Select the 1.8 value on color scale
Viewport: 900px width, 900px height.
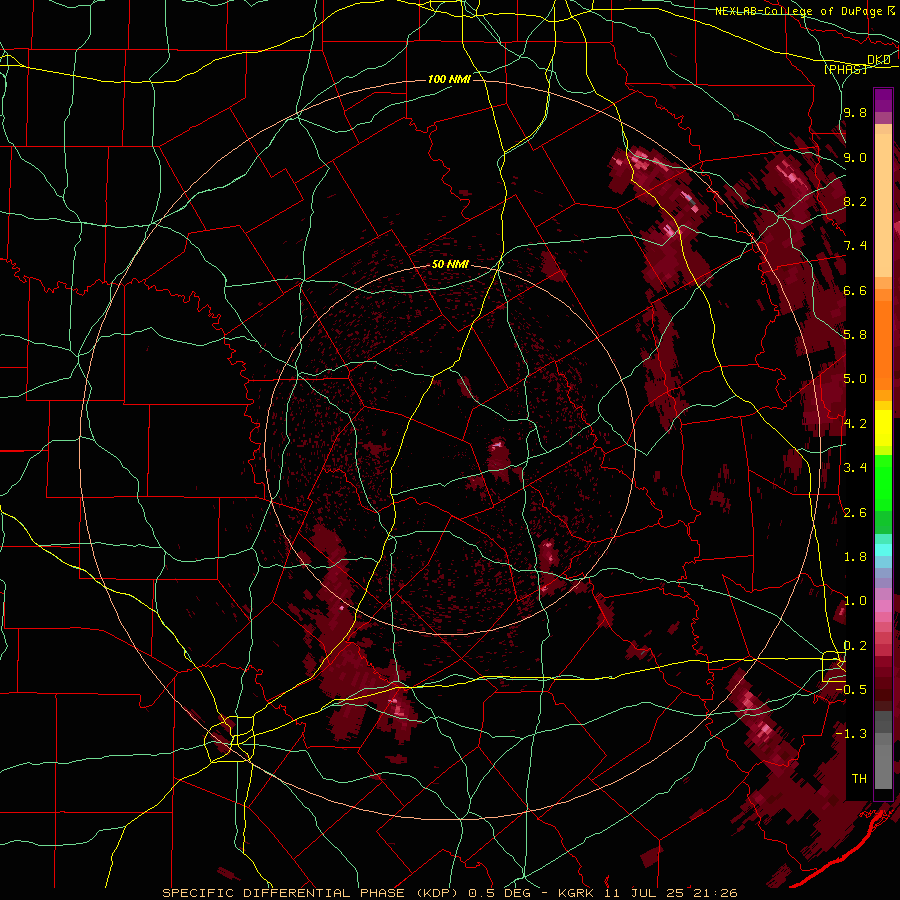pyautogui.click(x=855, y=557)
